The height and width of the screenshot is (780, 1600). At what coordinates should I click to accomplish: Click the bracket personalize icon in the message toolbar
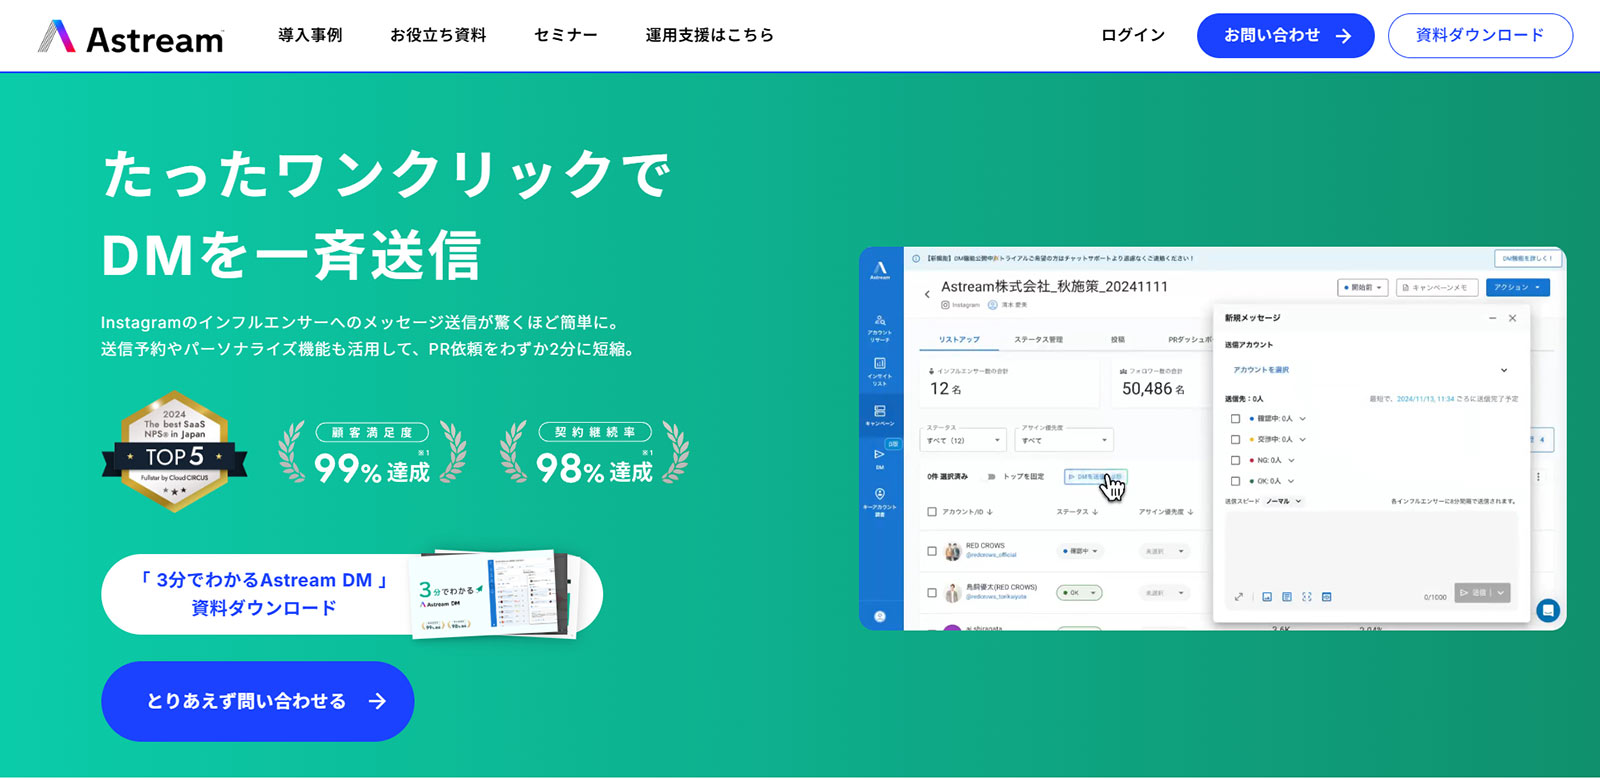pos(1307,597)
